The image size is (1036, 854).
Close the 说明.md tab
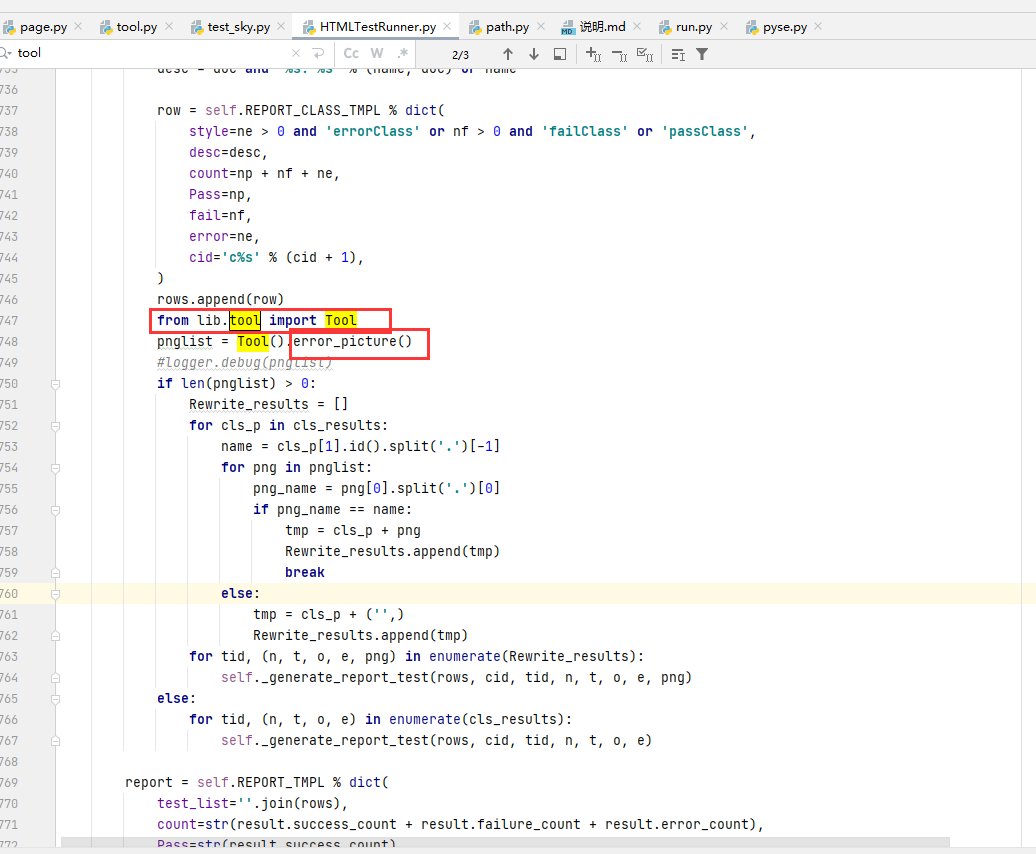coord(637,26)
